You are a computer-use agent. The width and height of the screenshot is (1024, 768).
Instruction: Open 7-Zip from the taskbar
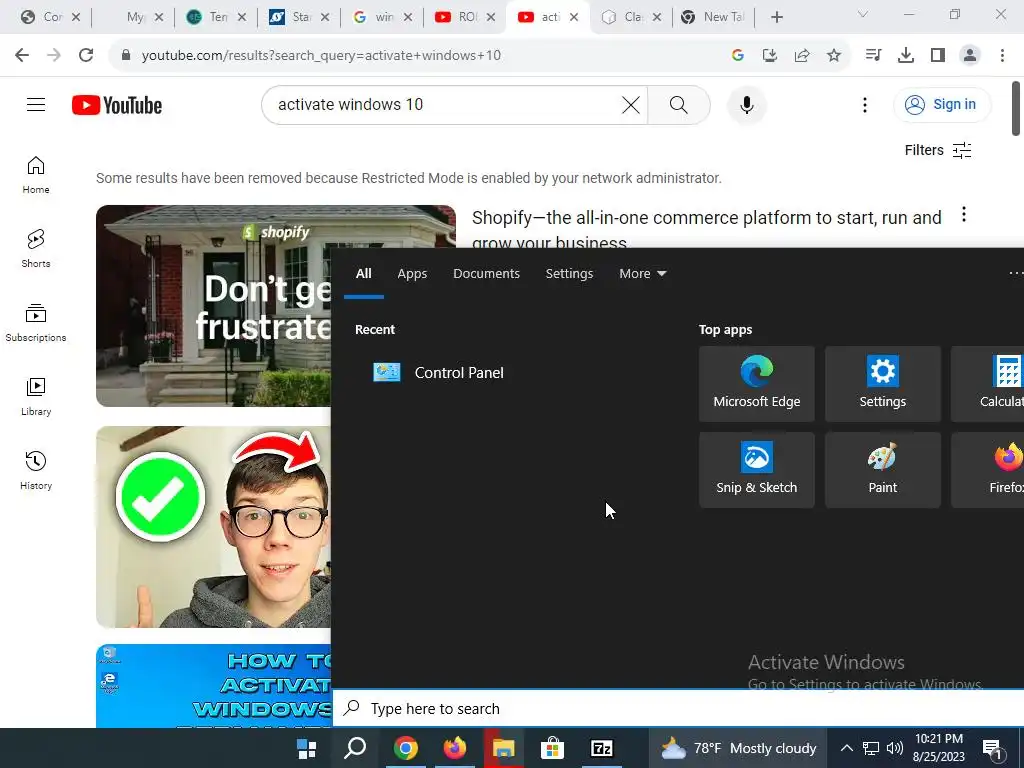click(602, 748)
